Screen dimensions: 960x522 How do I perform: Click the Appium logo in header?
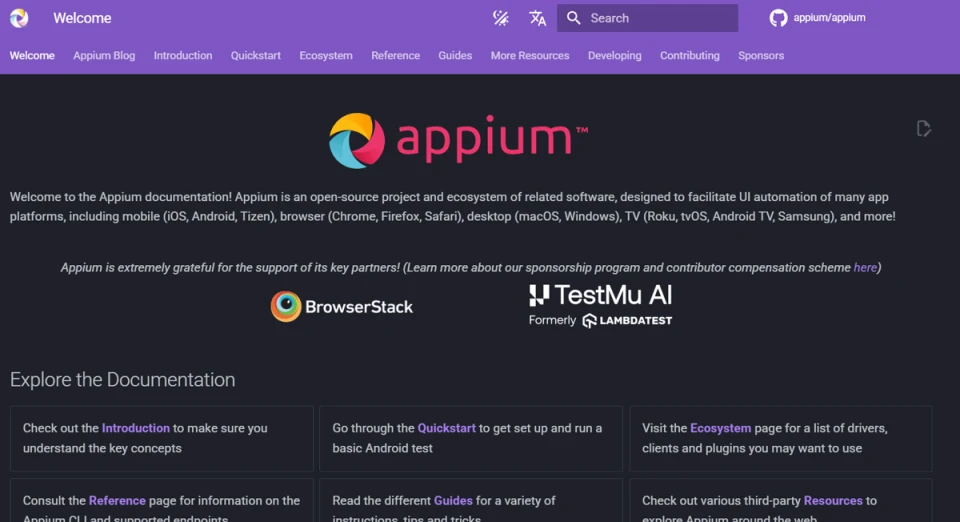click(x=19, y=18)
